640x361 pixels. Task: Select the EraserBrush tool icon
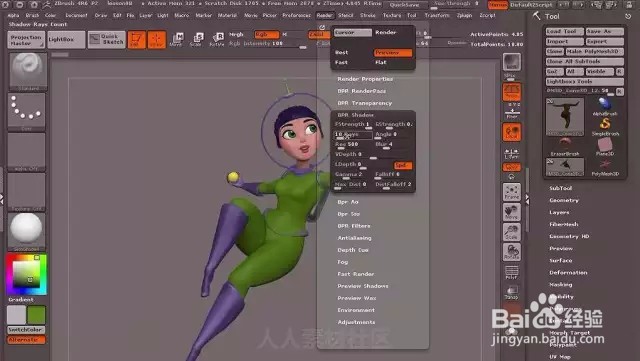click(565, 147)
